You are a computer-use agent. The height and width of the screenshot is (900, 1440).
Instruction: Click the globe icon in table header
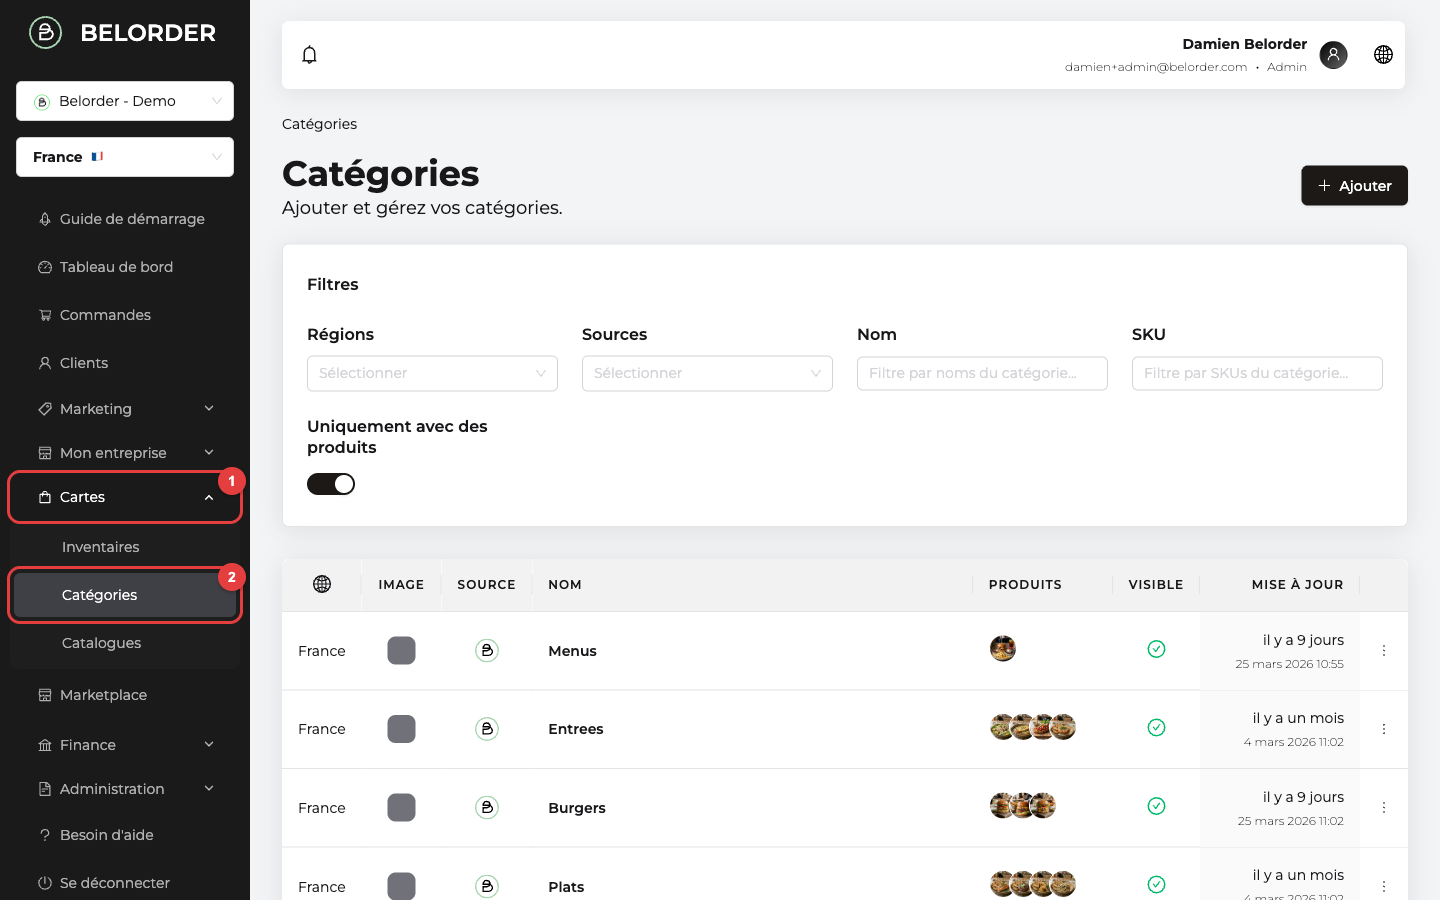pos(322,584)
